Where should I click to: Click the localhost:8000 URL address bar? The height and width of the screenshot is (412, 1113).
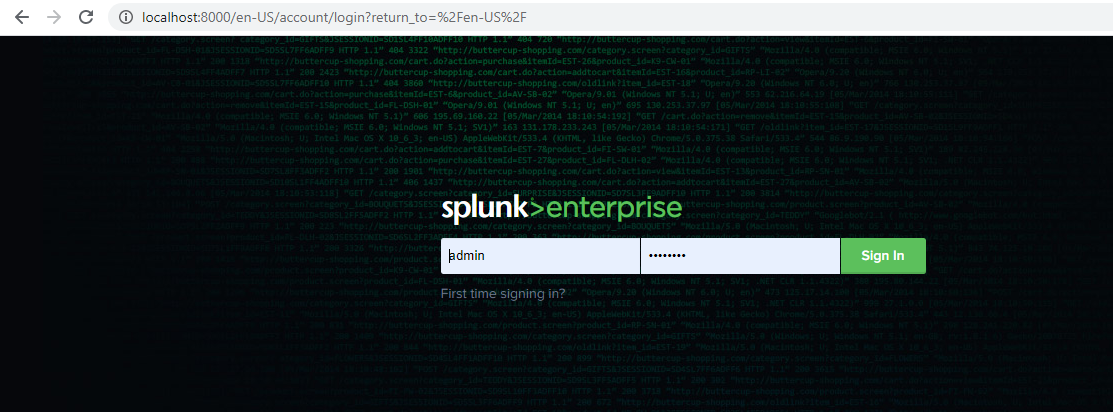click(610, 17)
